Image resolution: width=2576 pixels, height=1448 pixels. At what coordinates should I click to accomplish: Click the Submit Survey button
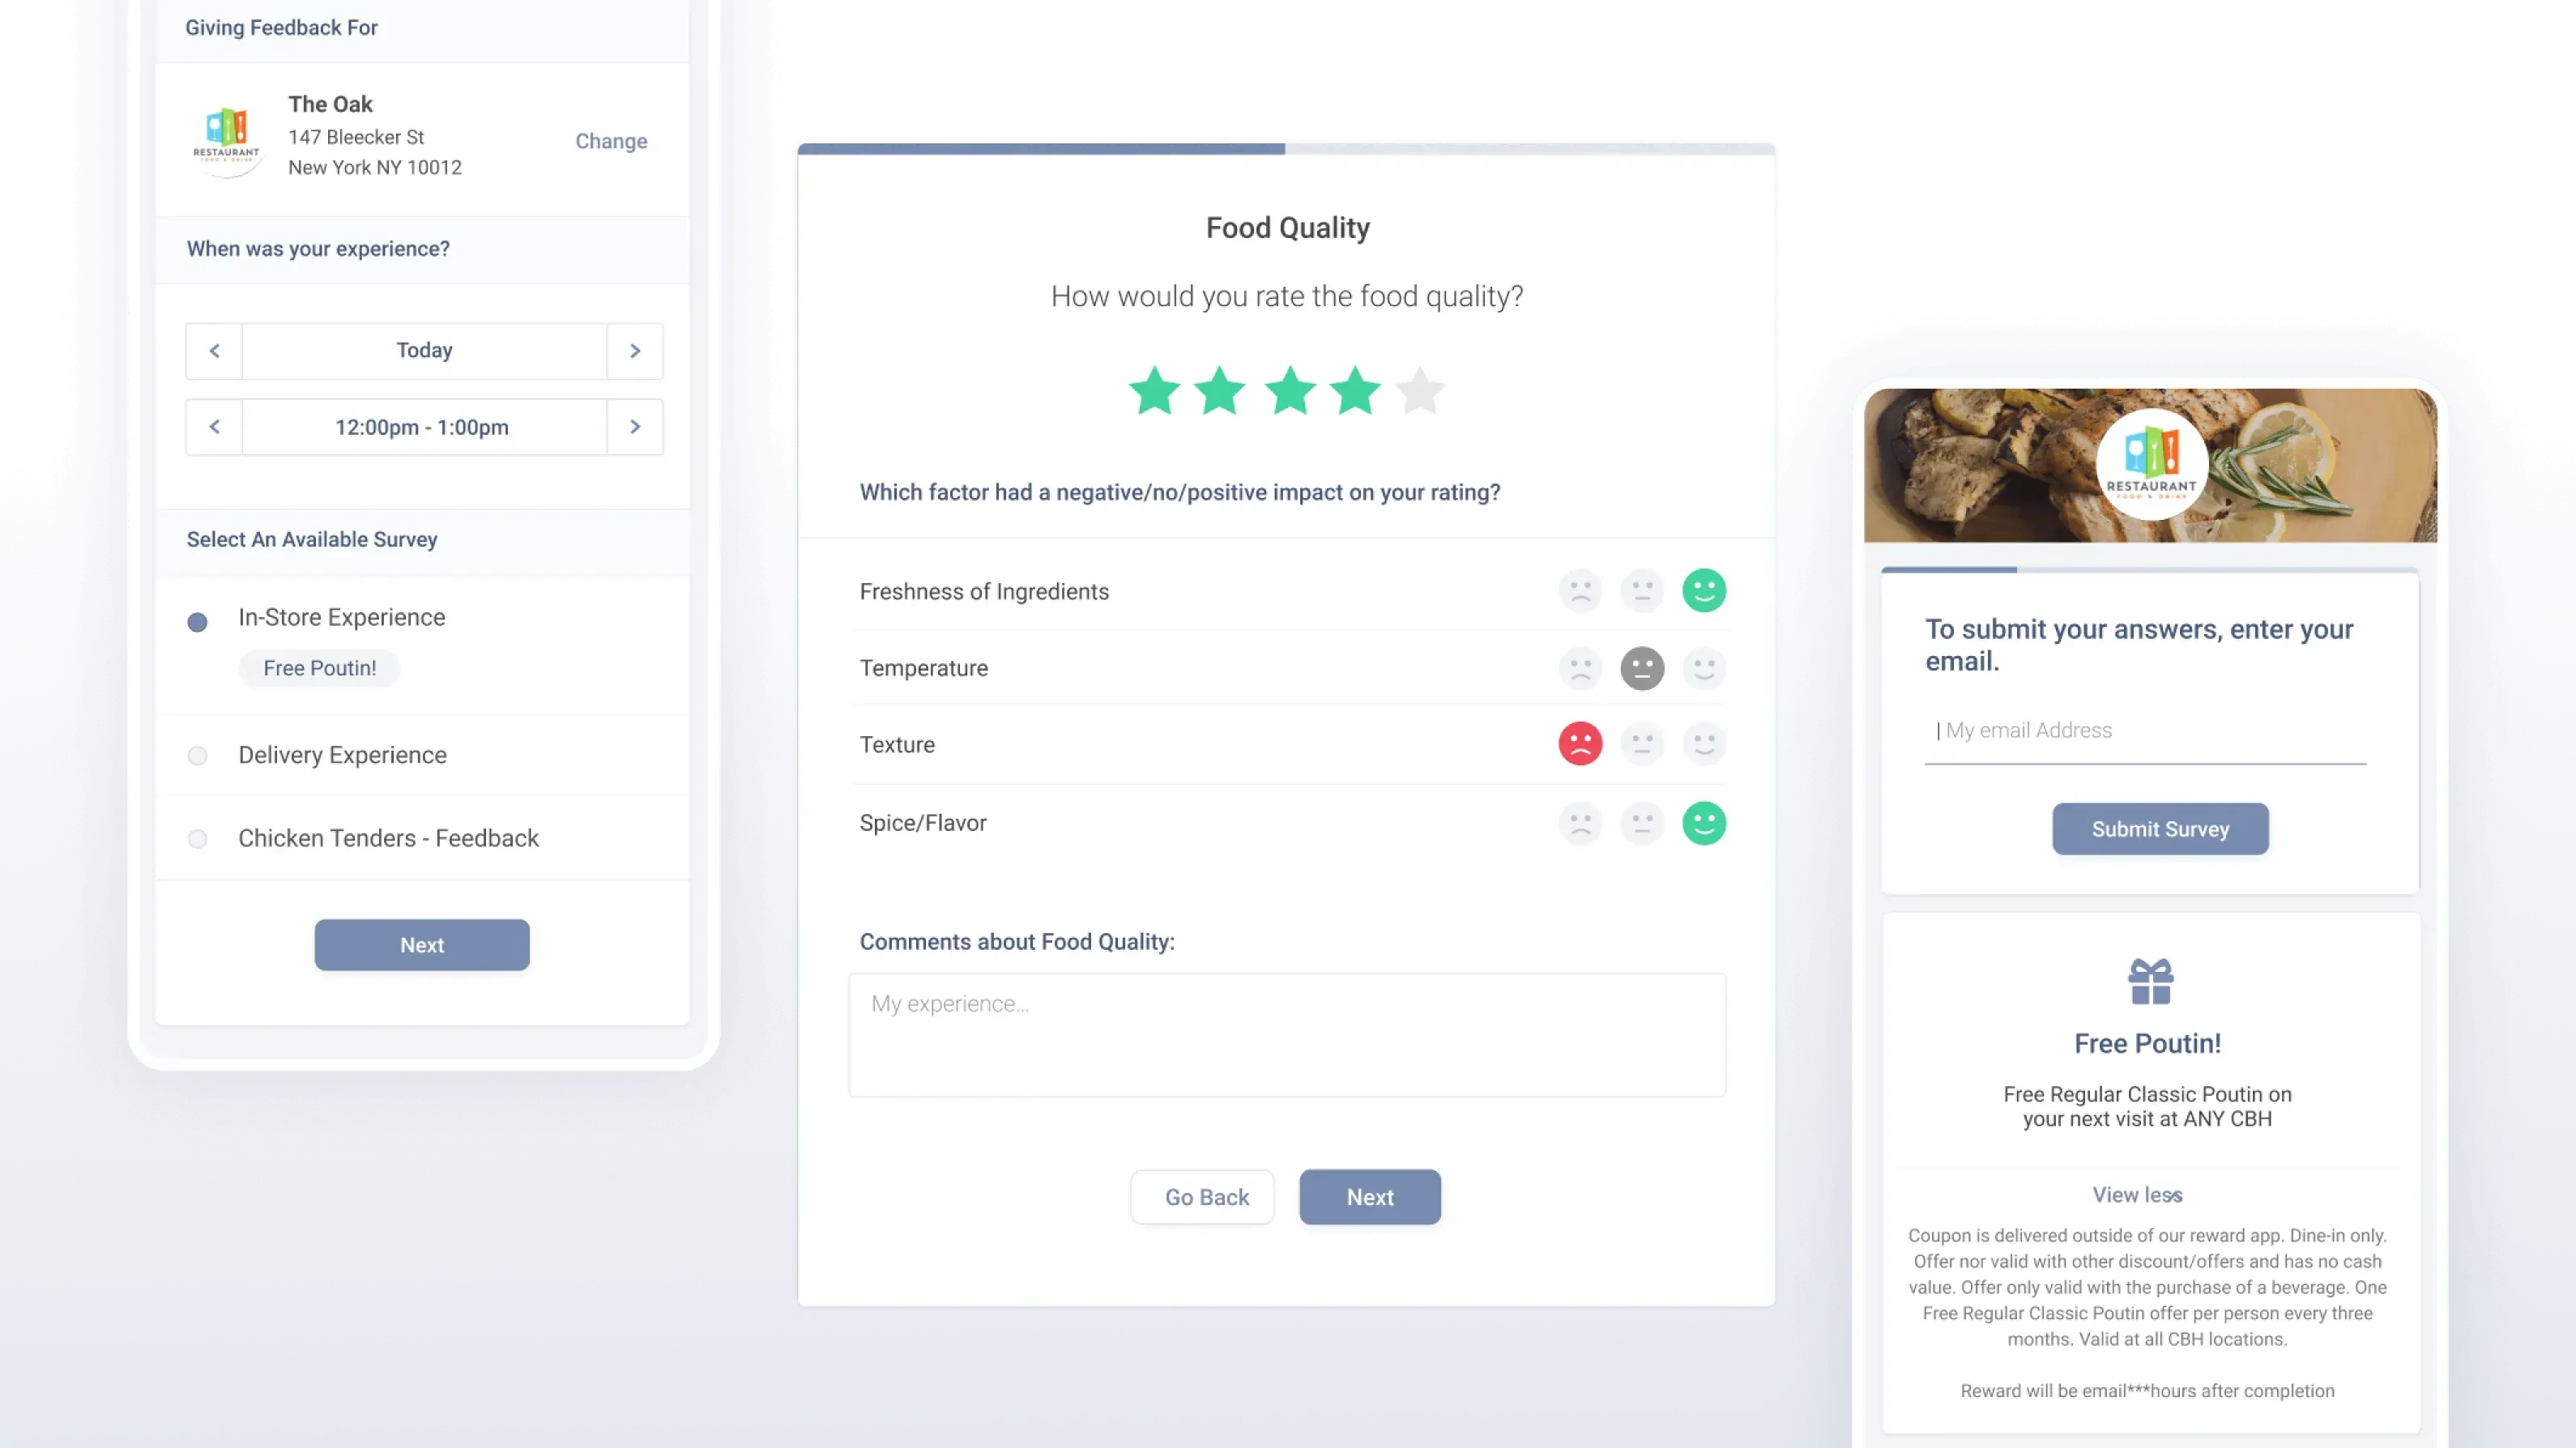point(2160,828)
